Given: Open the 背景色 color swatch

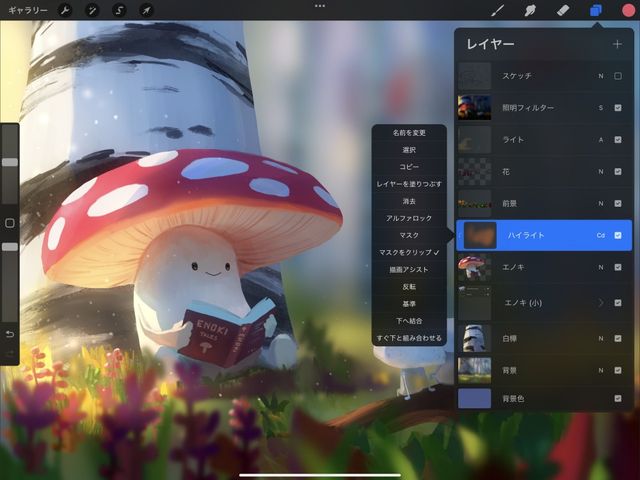Looking at the screenshot, I should click(474, 398).
